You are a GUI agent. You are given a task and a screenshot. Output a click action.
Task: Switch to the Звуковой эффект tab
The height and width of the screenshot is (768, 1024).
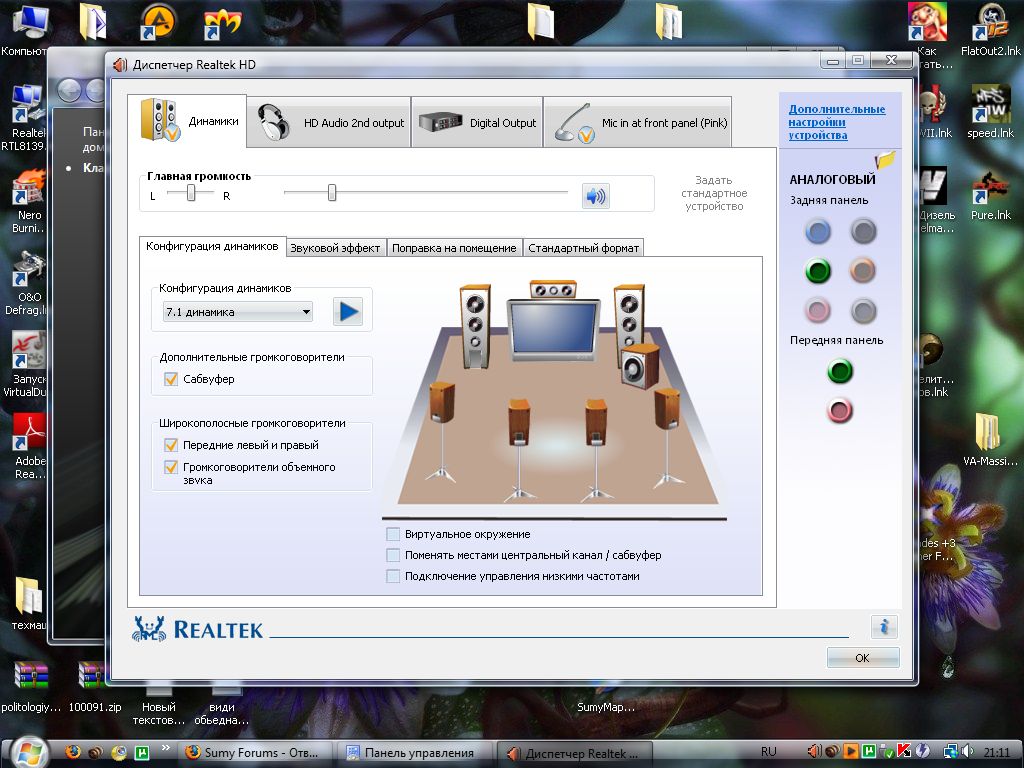(x=335, y=248)
